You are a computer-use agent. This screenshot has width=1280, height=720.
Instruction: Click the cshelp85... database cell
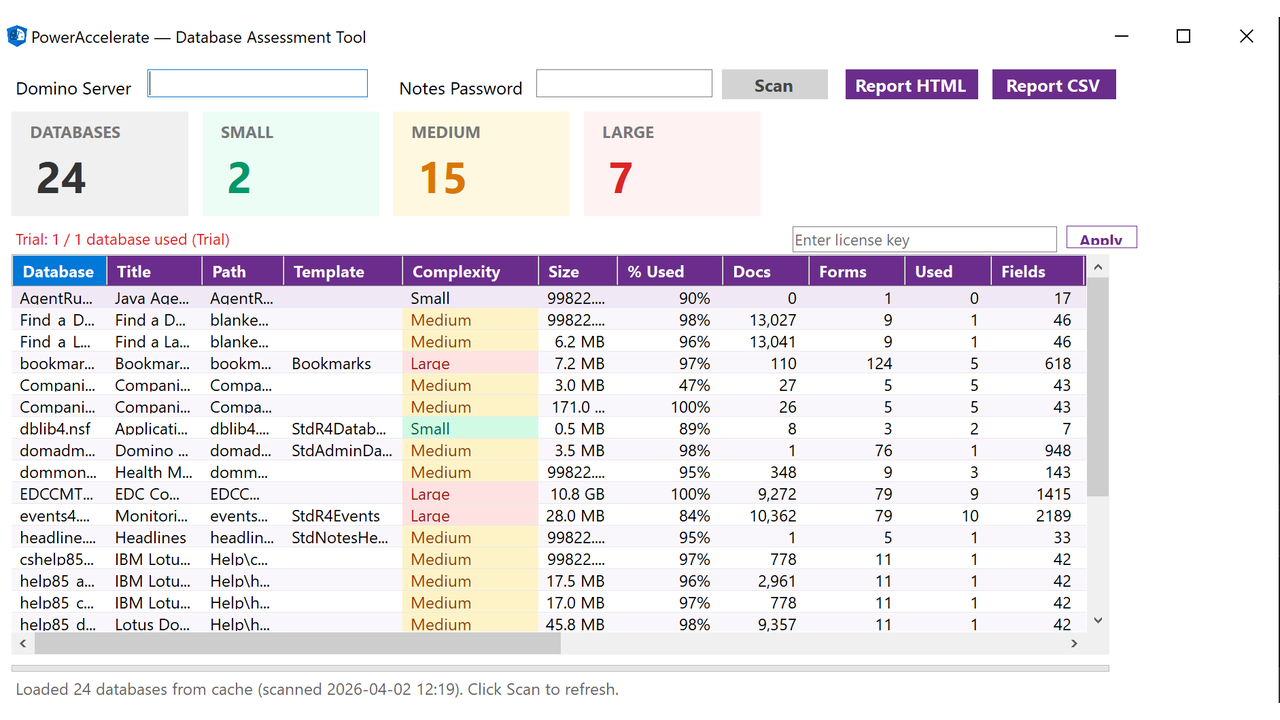(58, 559)
